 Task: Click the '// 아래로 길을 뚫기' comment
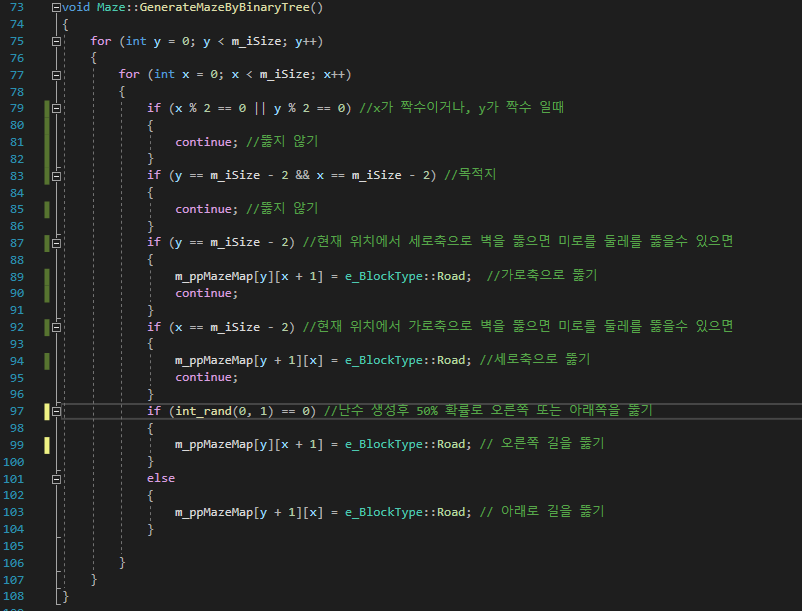[542, 511]
